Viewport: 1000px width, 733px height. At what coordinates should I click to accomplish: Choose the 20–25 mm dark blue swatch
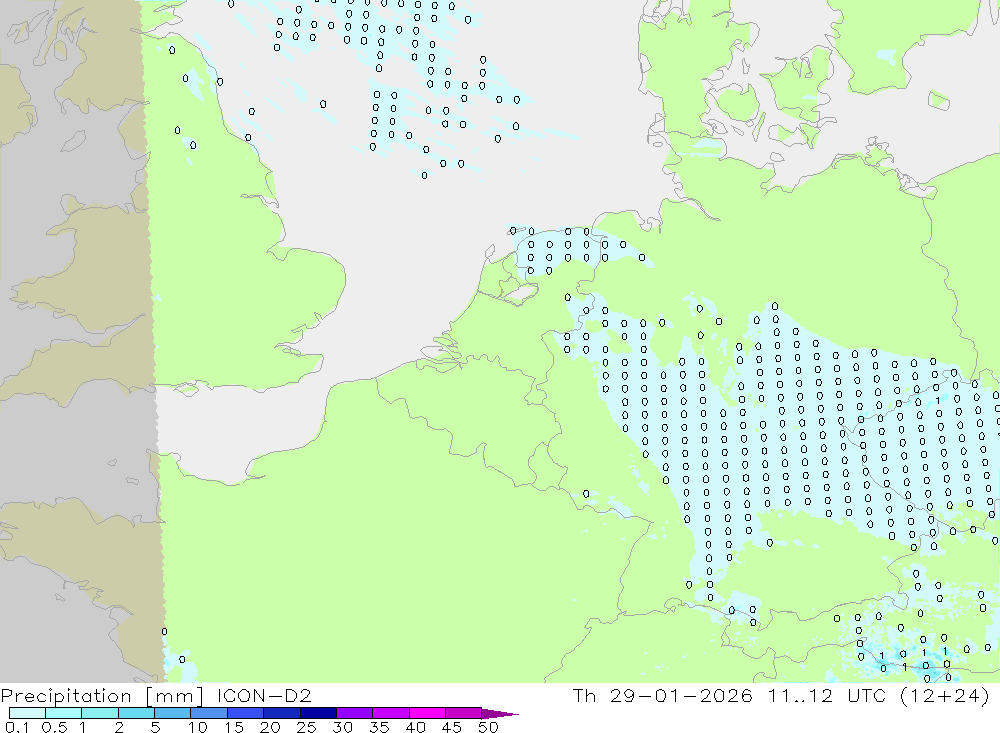(282, 713)
